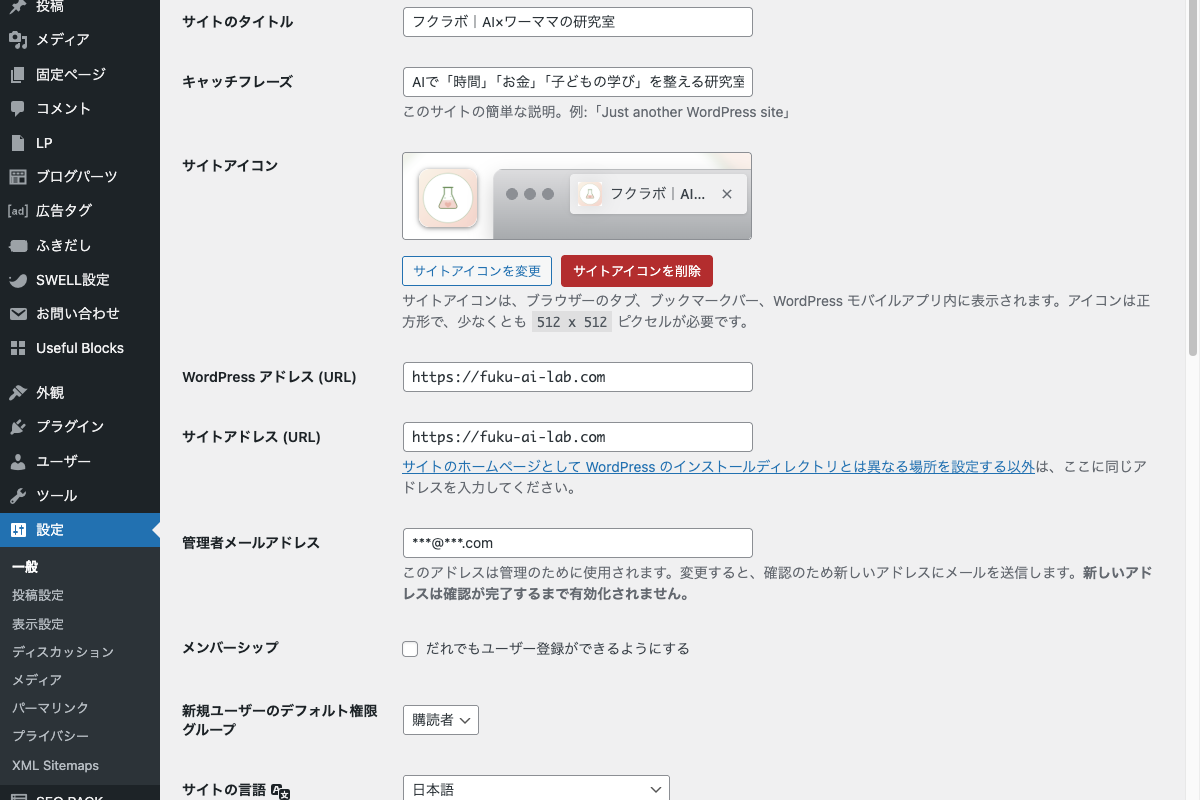Click the ツール wrench icon
The width and height of the screenshot is (1200, 800).
tap(18, 495)
